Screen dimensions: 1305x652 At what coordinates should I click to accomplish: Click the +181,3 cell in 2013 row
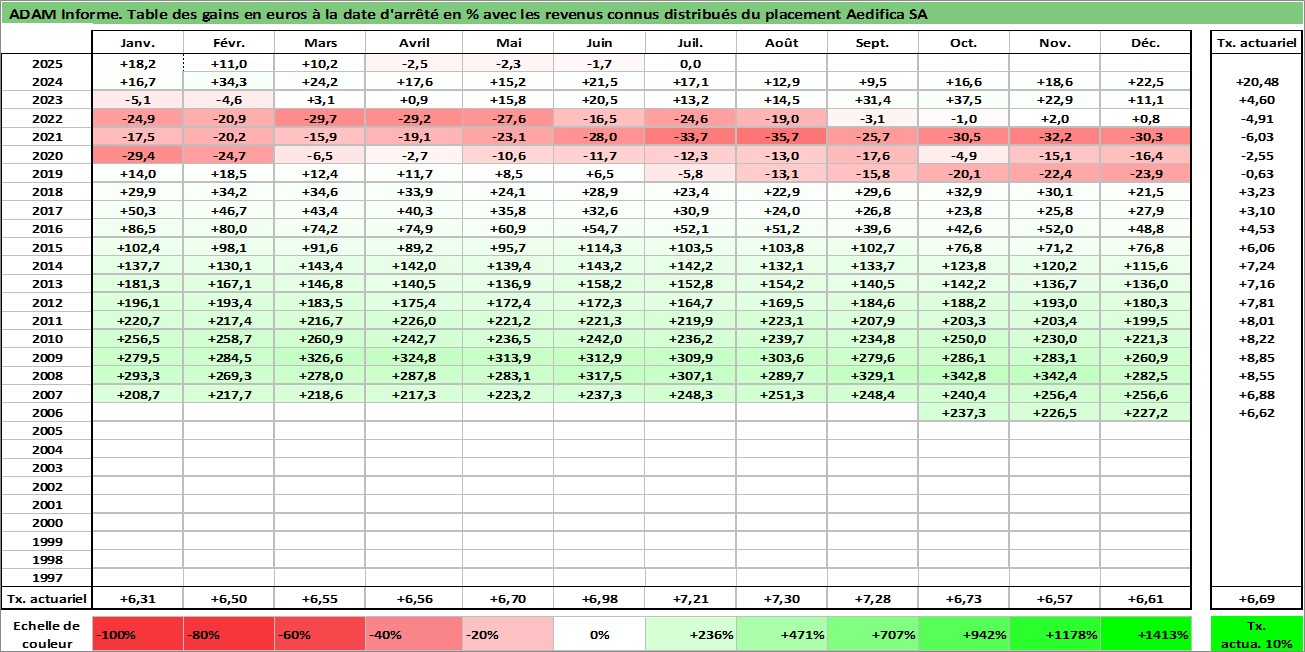point(137,284)
